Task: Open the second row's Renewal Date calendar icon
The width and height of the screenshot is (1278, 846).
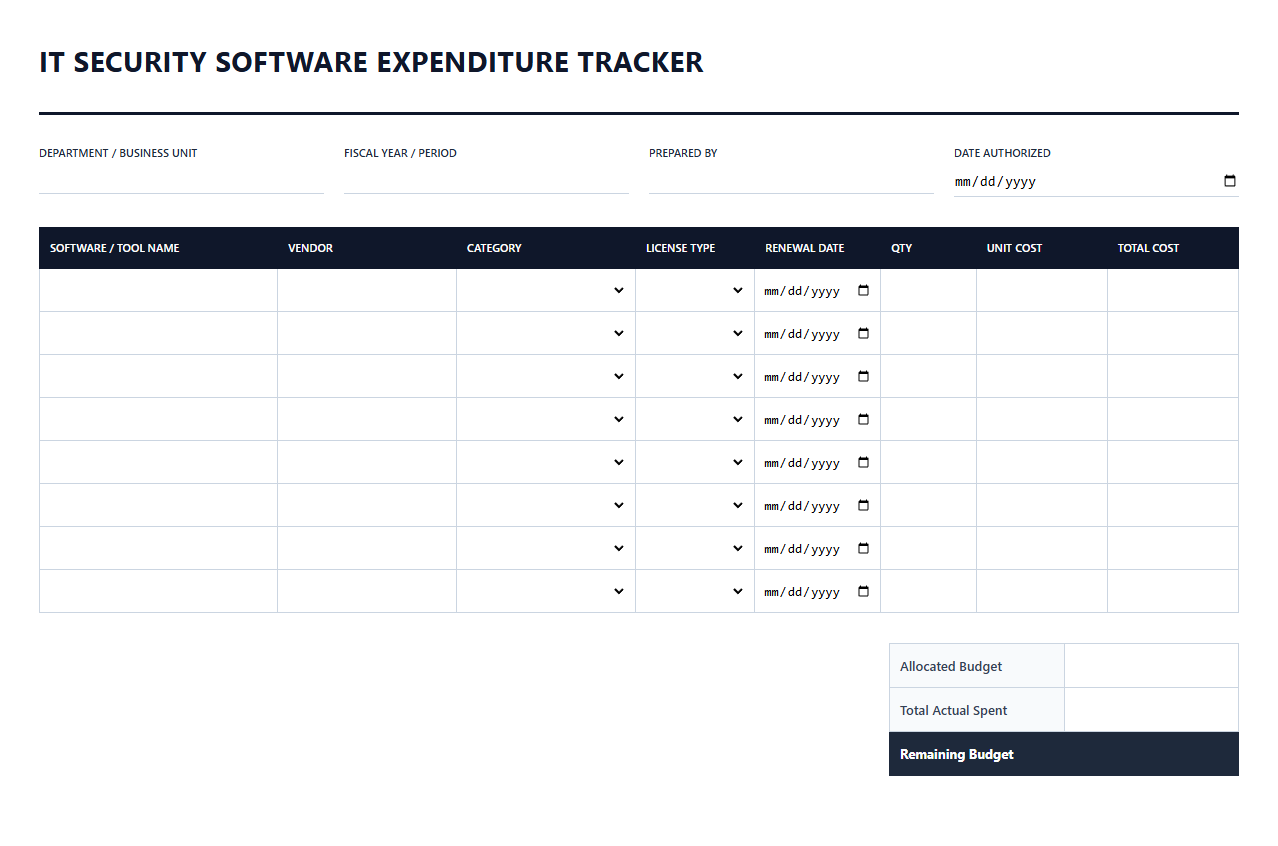Action: click(x=864, y=333)
